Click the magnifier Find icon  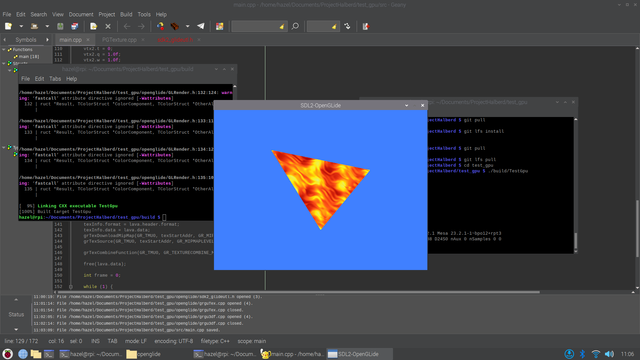point(295,26)
